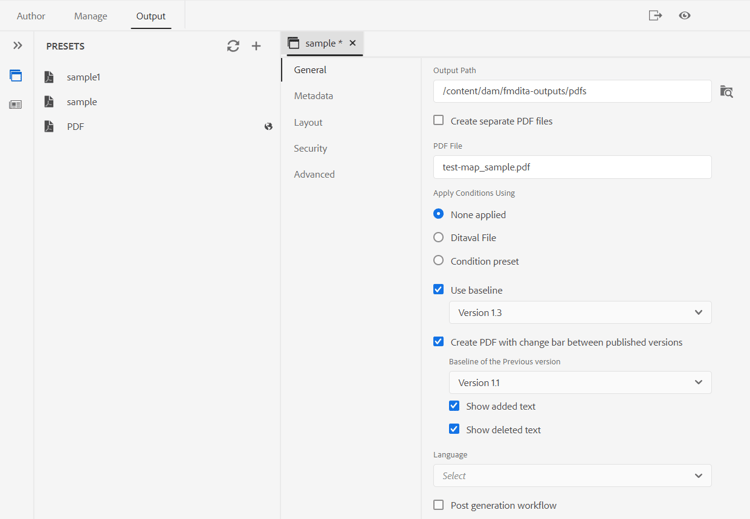
Task: Open the Metadata settings section
Action: point(313,96)
